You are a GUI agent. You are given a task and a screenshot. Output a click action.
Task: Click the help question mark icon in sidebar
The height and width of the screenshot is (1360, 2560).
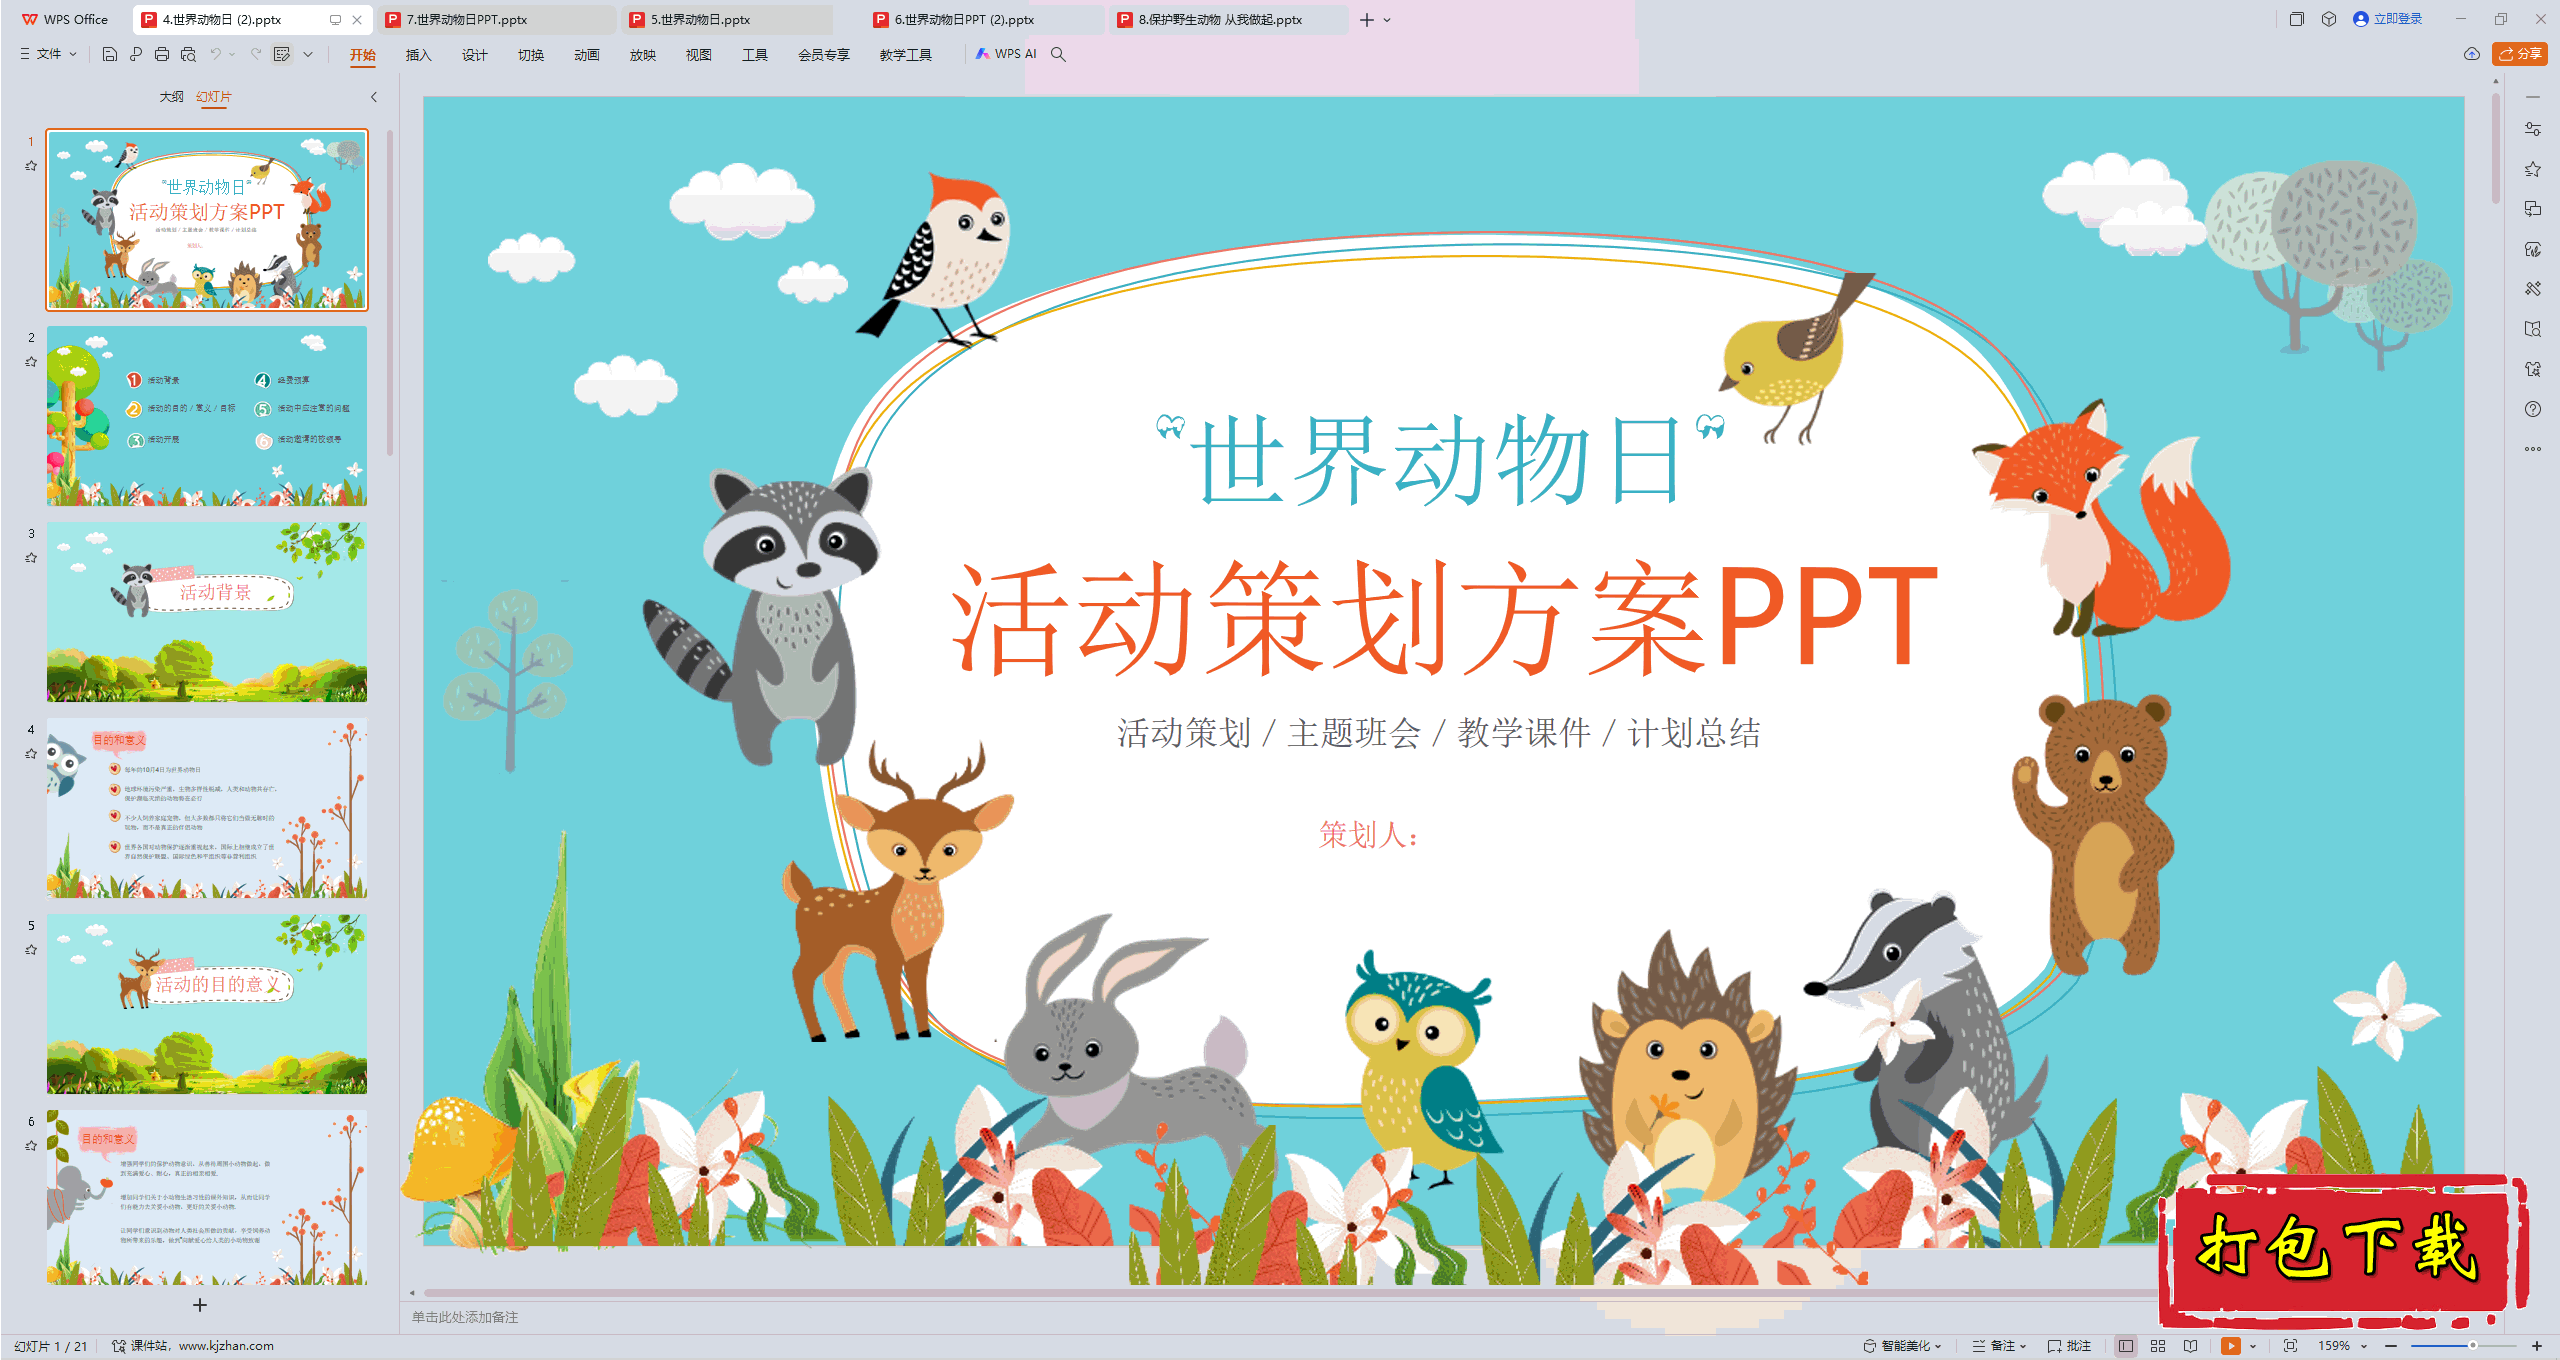point(2533,409)
